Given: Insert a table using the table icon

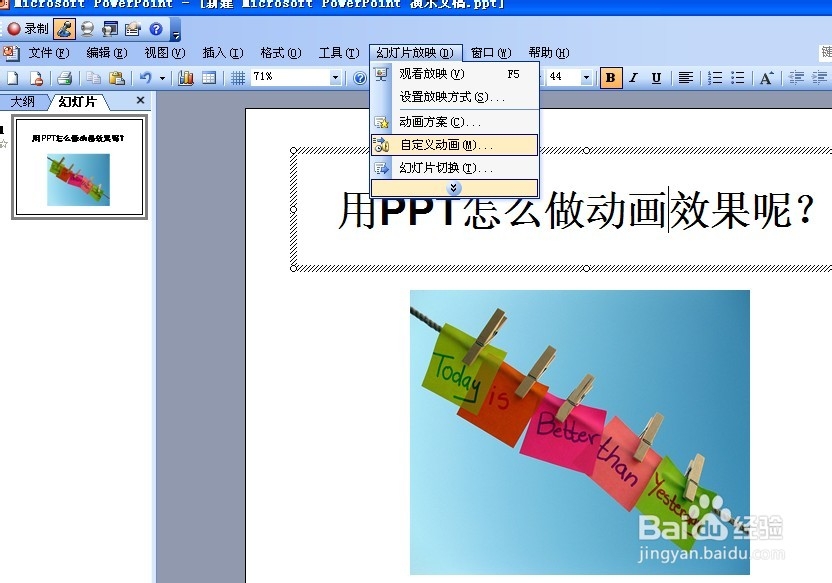Looking at the screenshot, I should pos(209,78).
